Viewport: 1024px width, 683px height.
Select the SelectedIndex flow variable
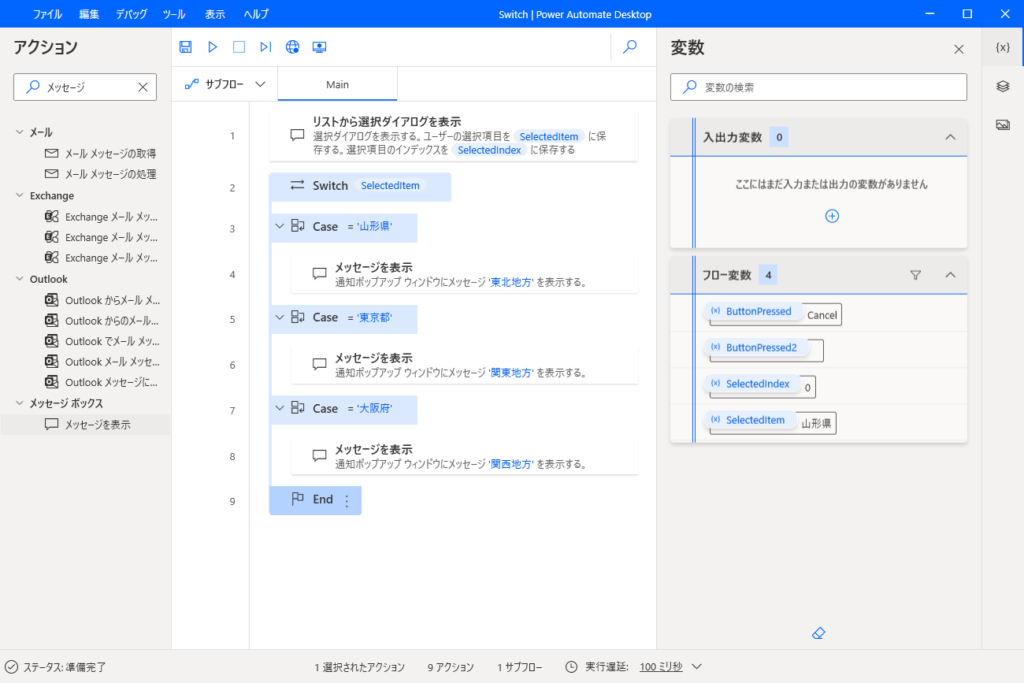pos(752,384)
